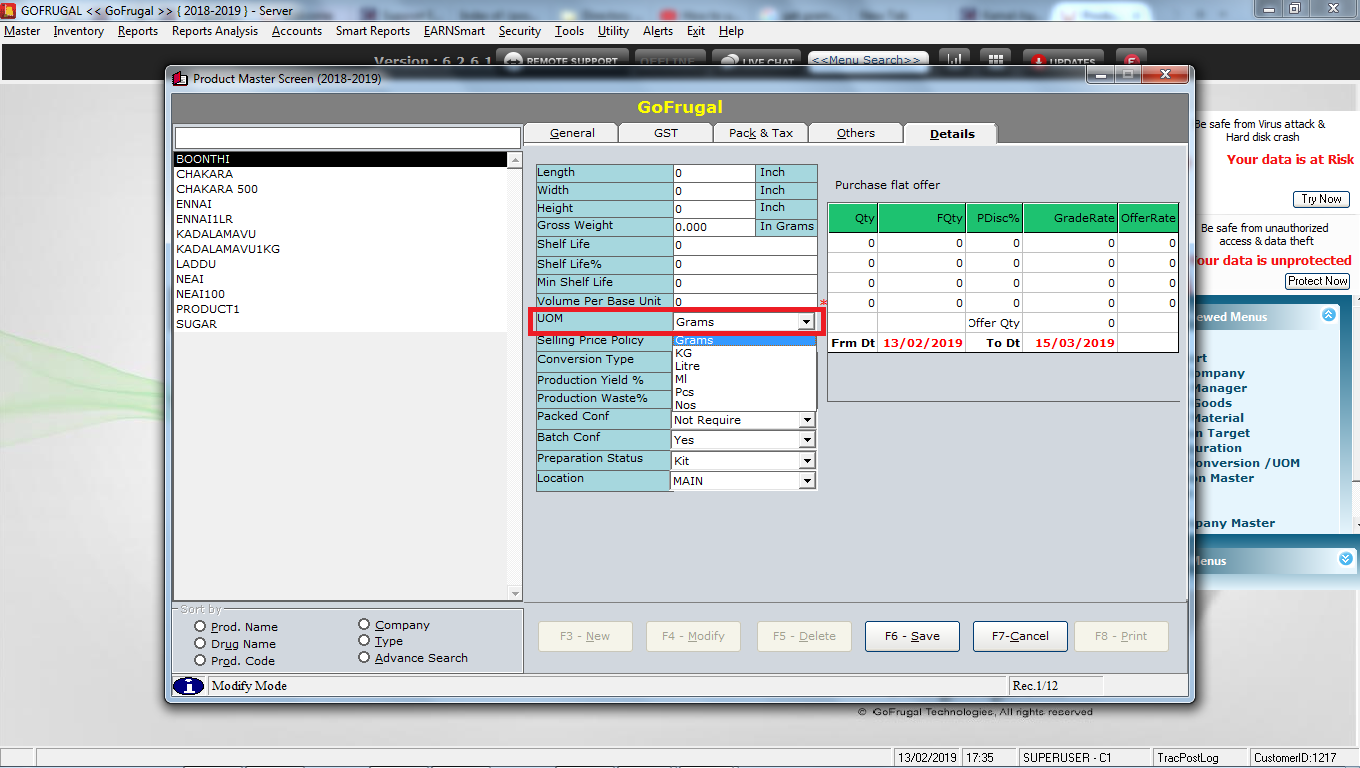Choose Ml from the UOM list
This screenshot has height=768, width=1360.
pyautogui.click(x=744, y=379)
